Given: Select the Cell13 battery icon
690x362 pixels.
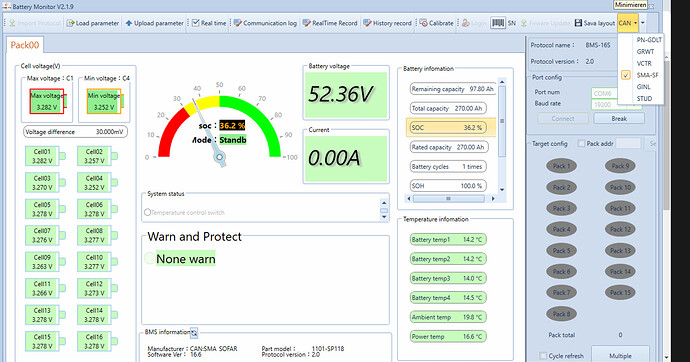Looking at the screenshot, I should tap(45, 315).
